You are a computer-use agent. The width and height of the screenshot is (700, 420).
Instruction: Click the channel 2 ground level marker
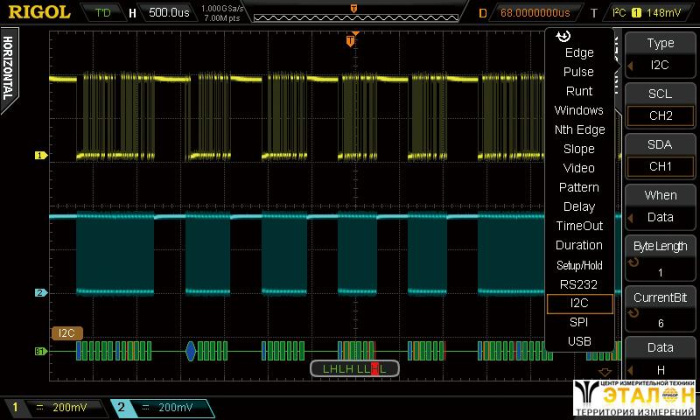(x=41, y=293)
